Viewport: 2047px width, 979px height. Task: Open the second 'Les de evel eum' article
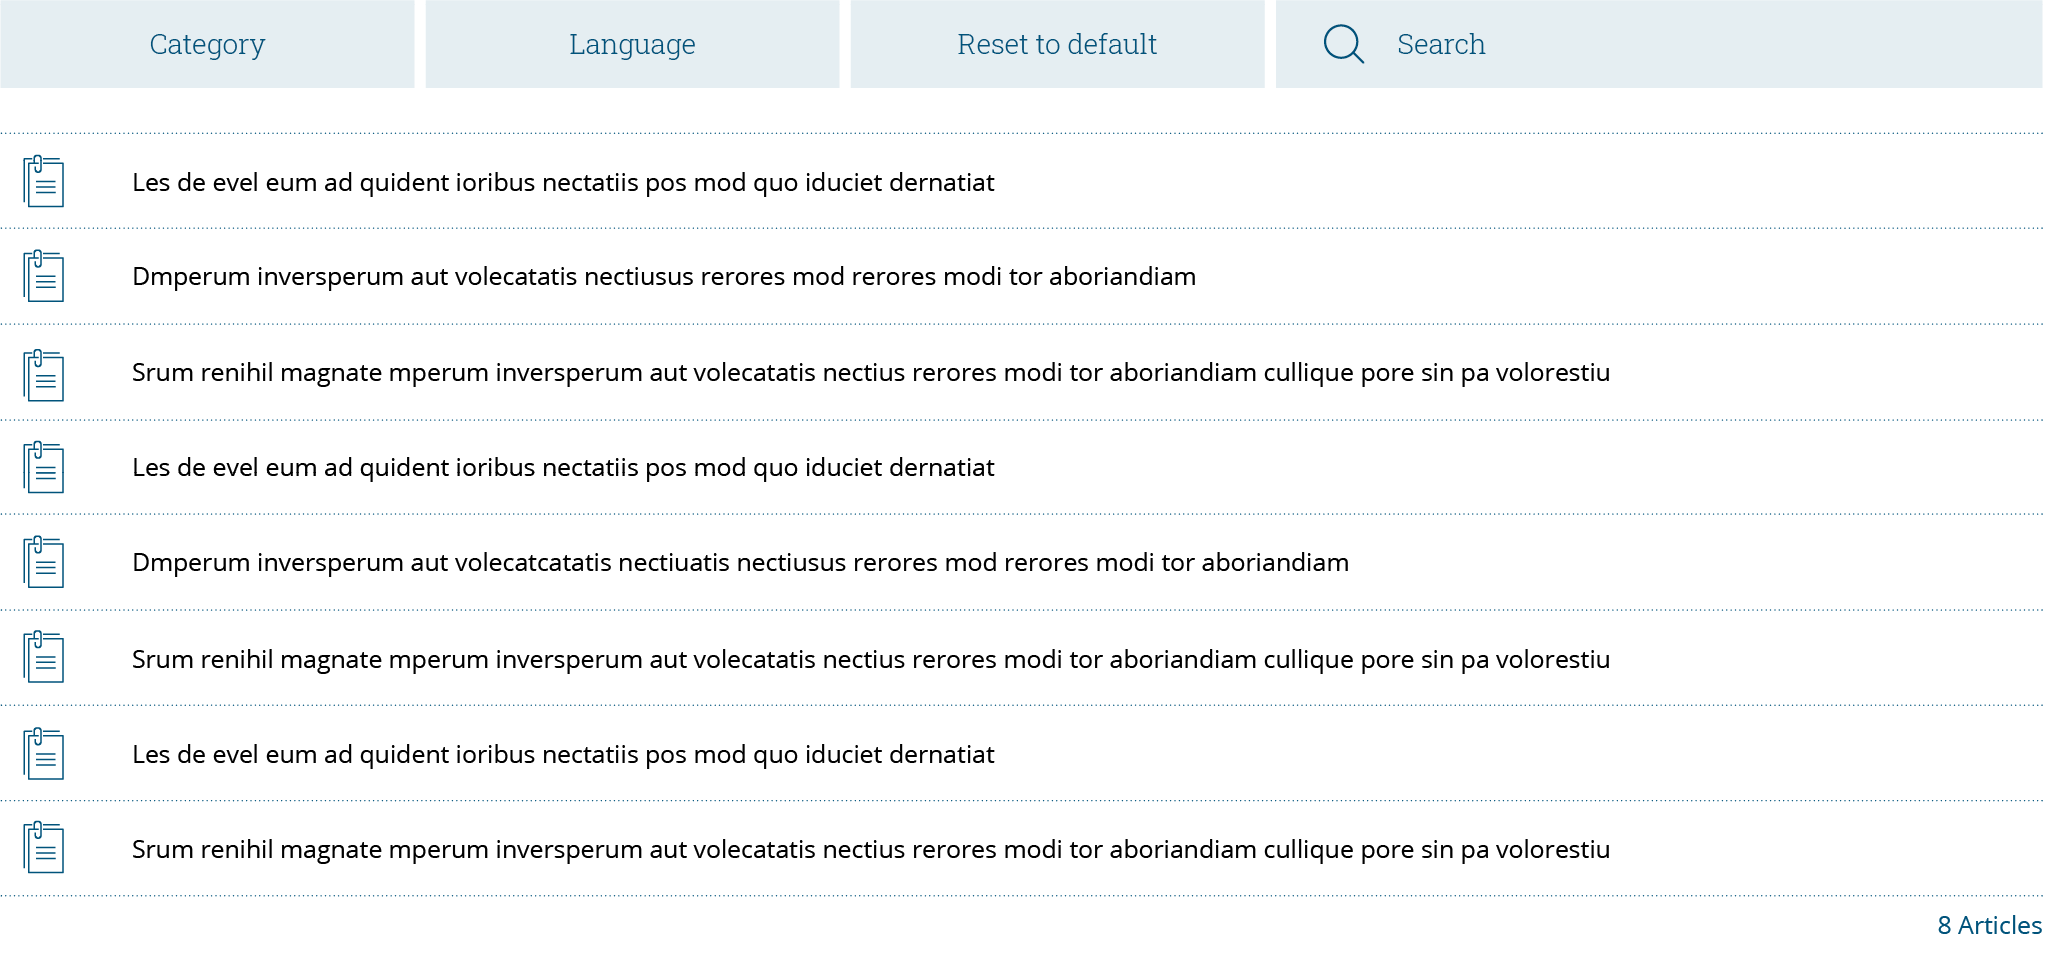click(x=563, y=468)
